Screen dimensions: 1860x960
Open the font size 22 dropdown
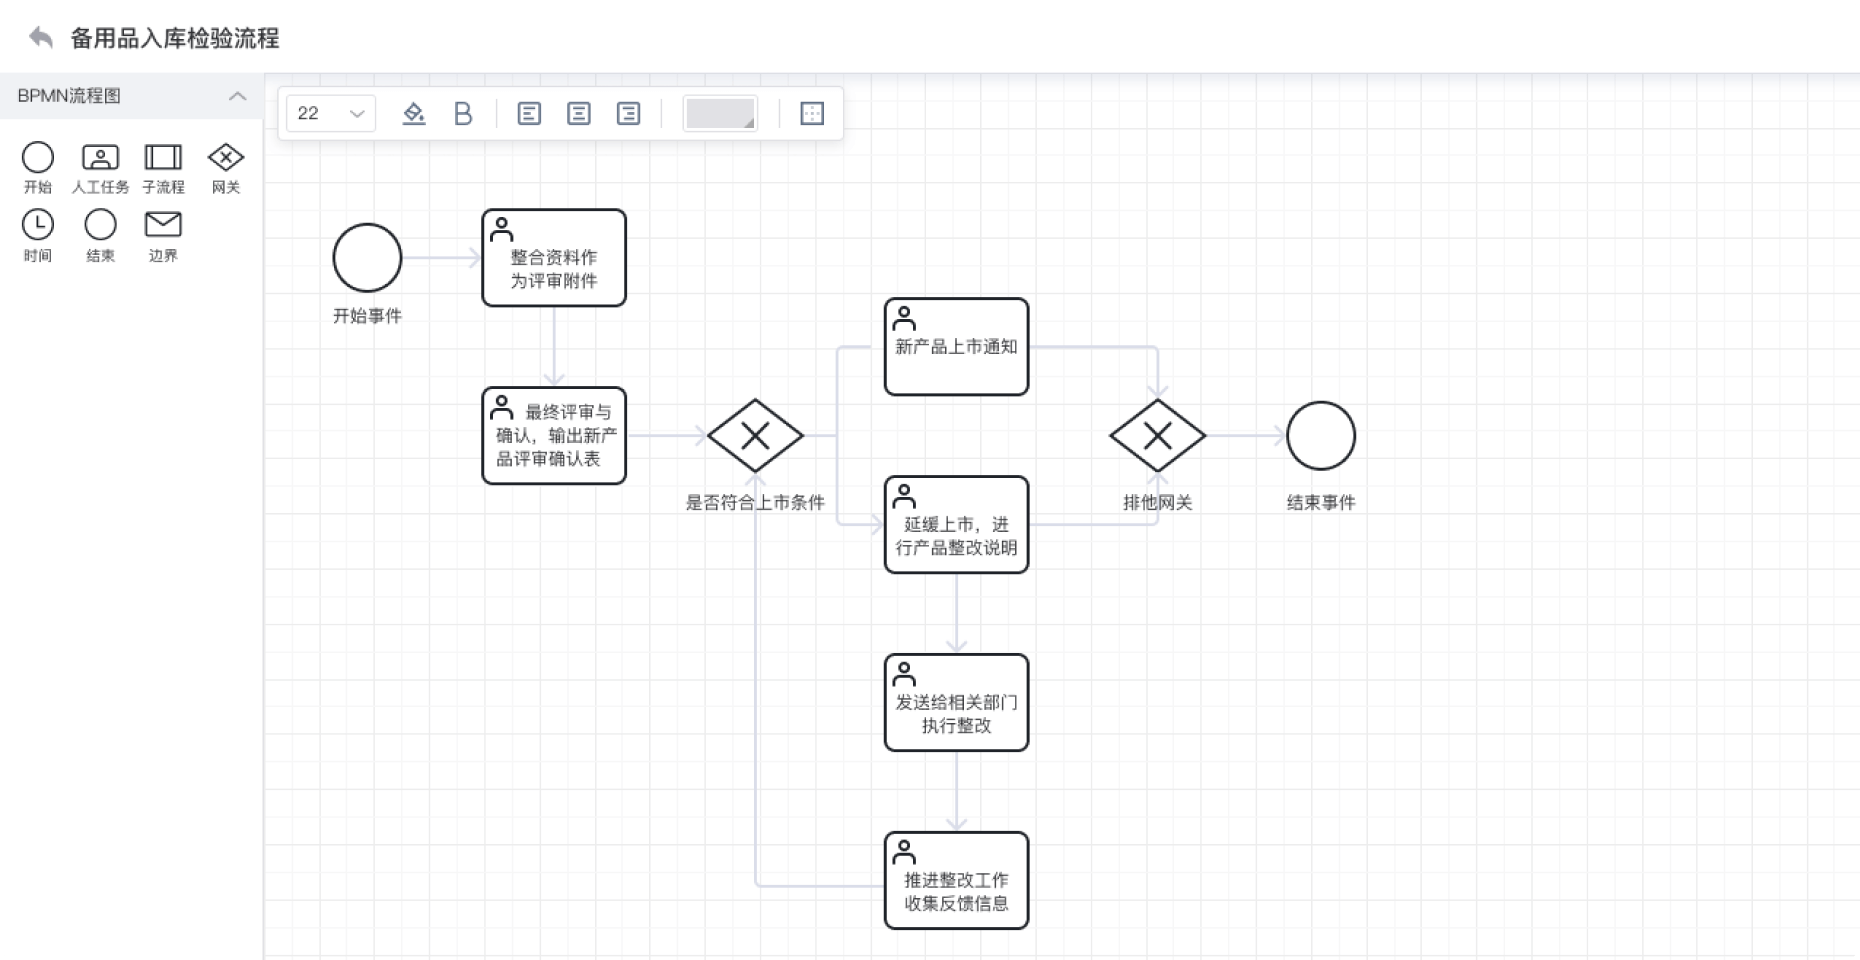331,113
